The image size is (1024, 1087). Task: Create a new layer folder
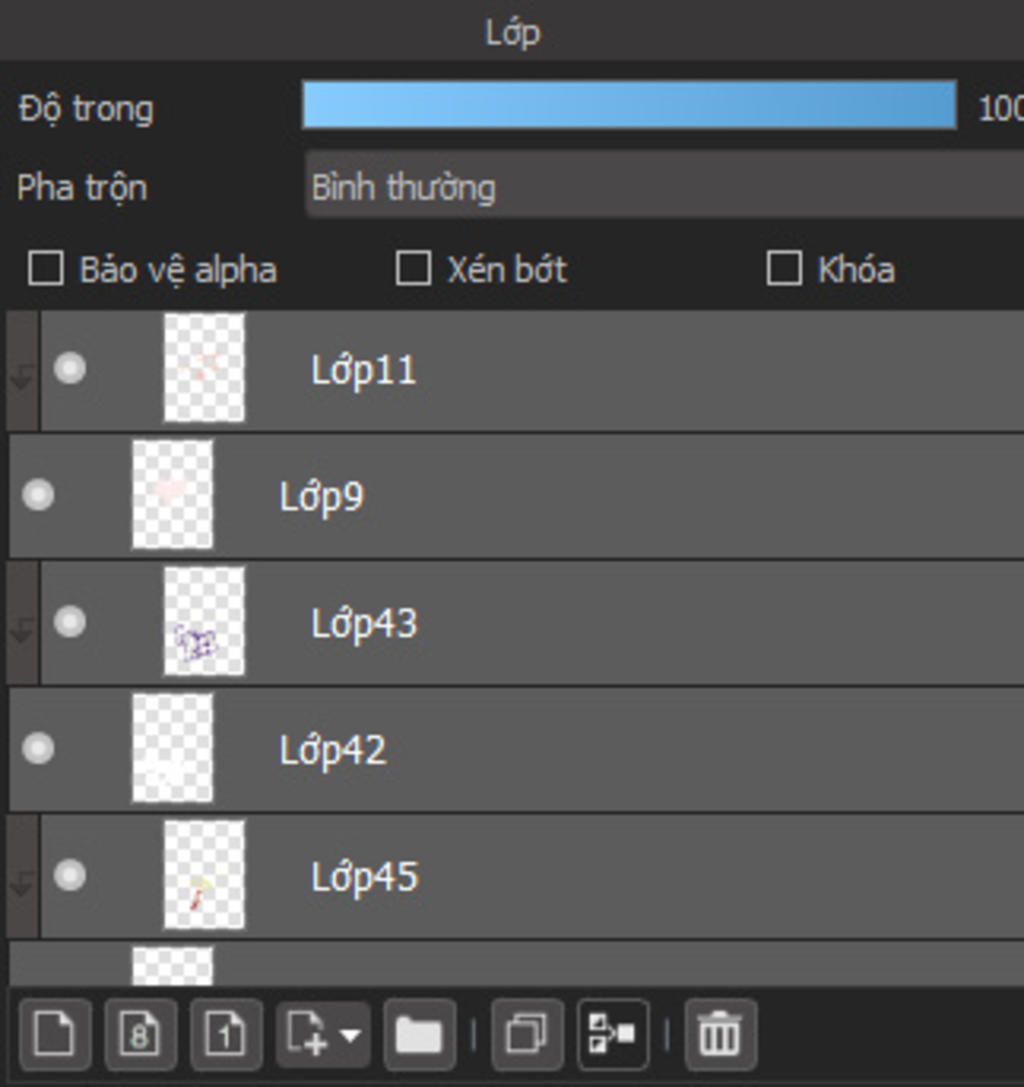pos(419,1033)
